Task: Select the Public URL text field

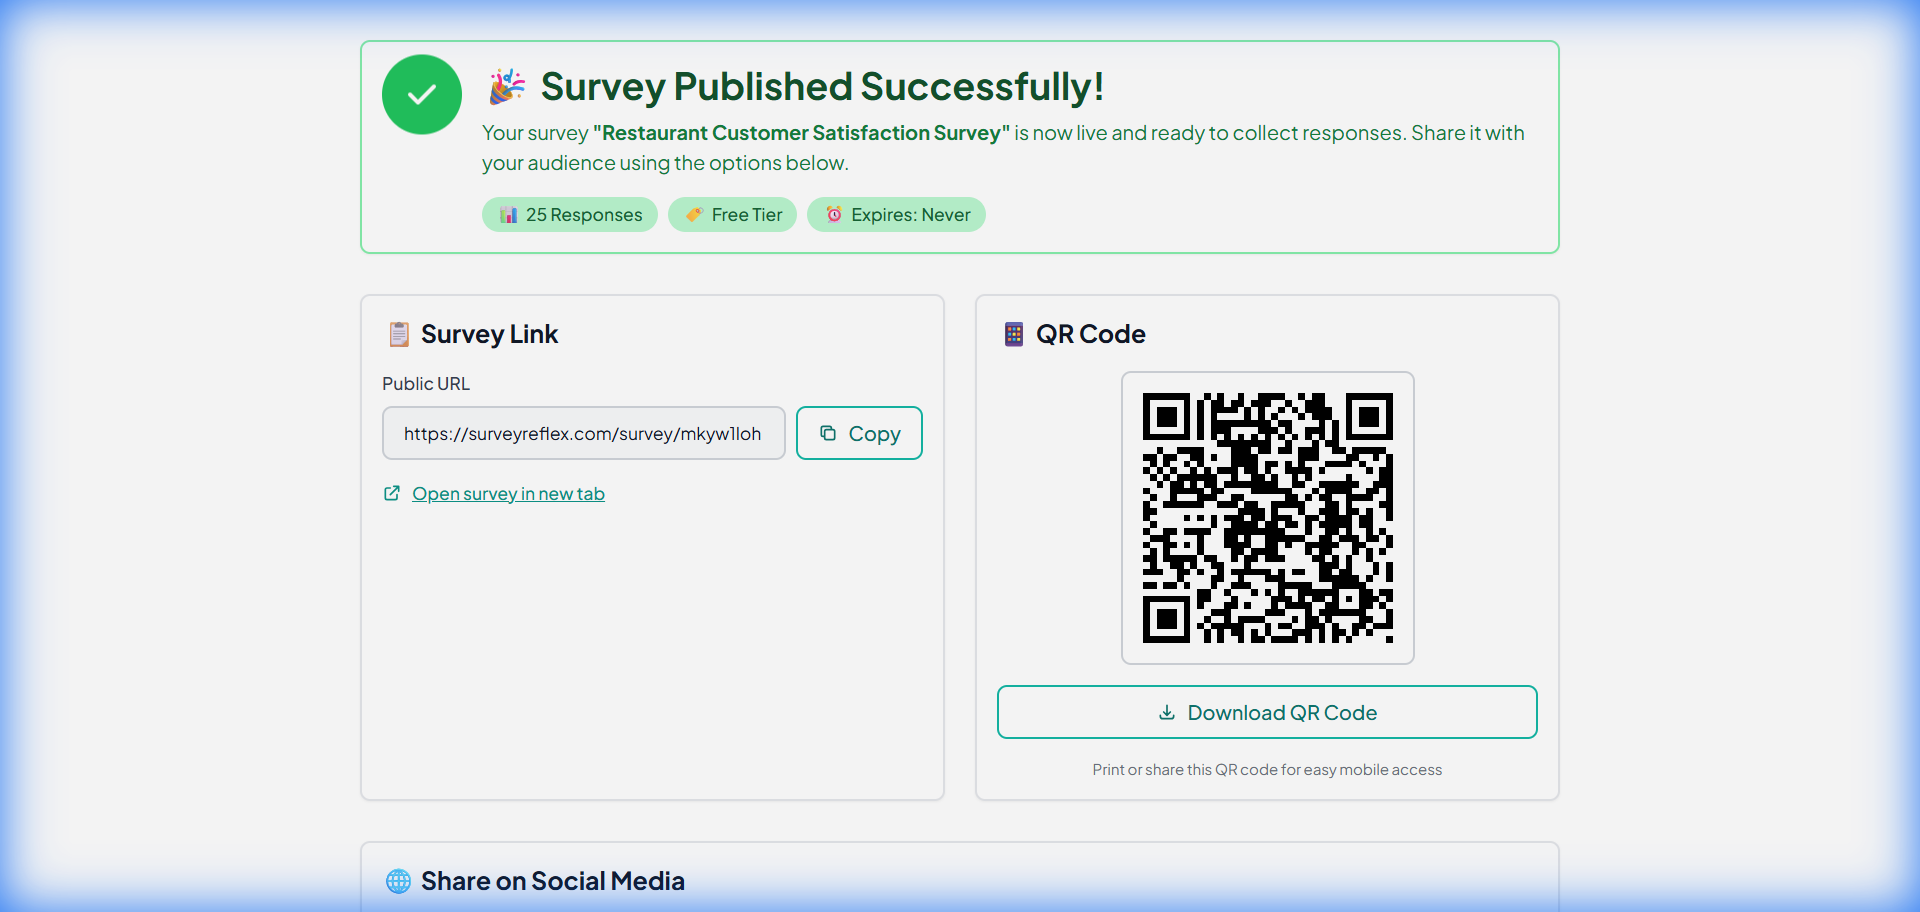Action: [583, 432]
